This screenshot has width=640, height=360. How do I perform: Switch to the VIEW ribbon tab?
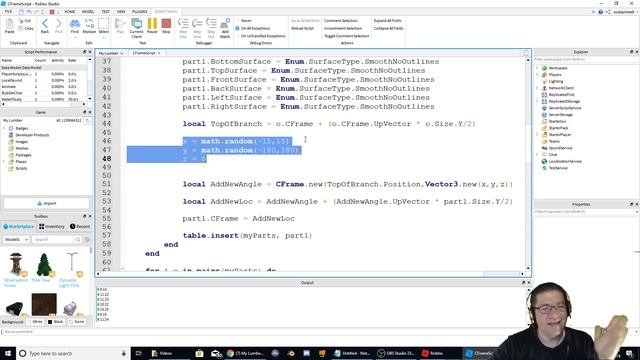pos(121,12)
